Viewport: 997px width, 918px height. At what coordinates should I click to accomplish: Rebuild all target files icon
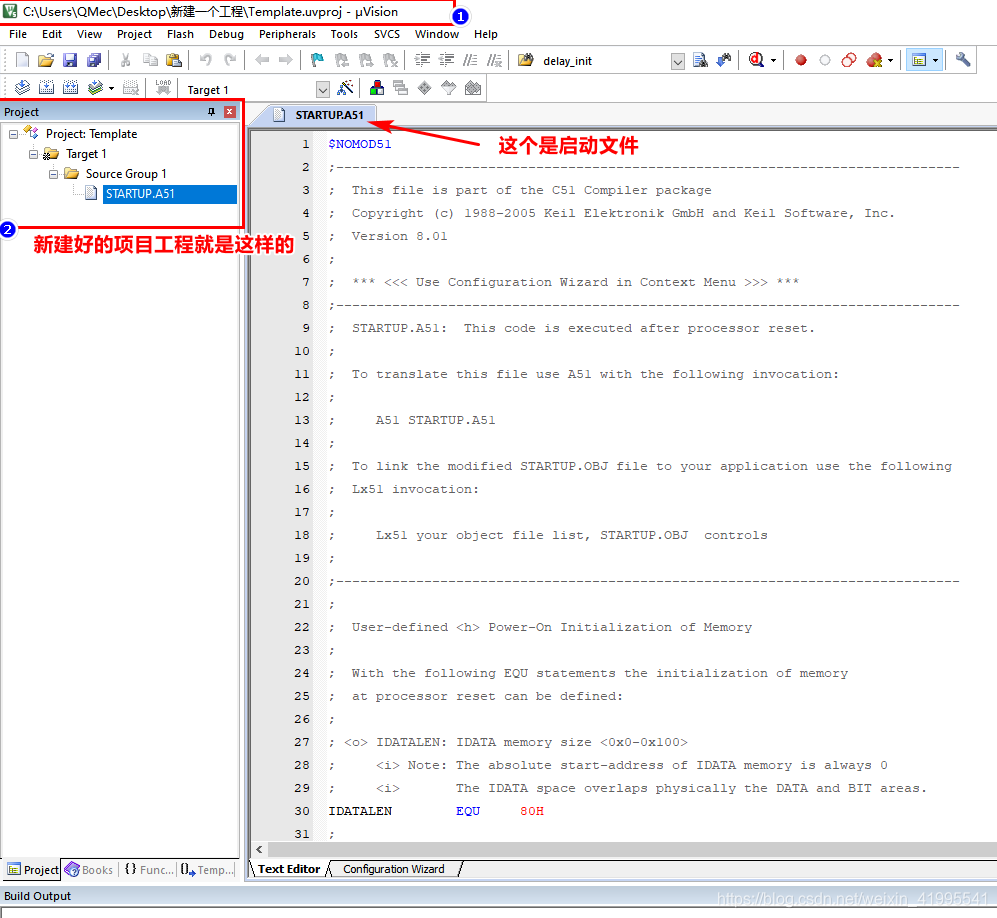(71, 88)
